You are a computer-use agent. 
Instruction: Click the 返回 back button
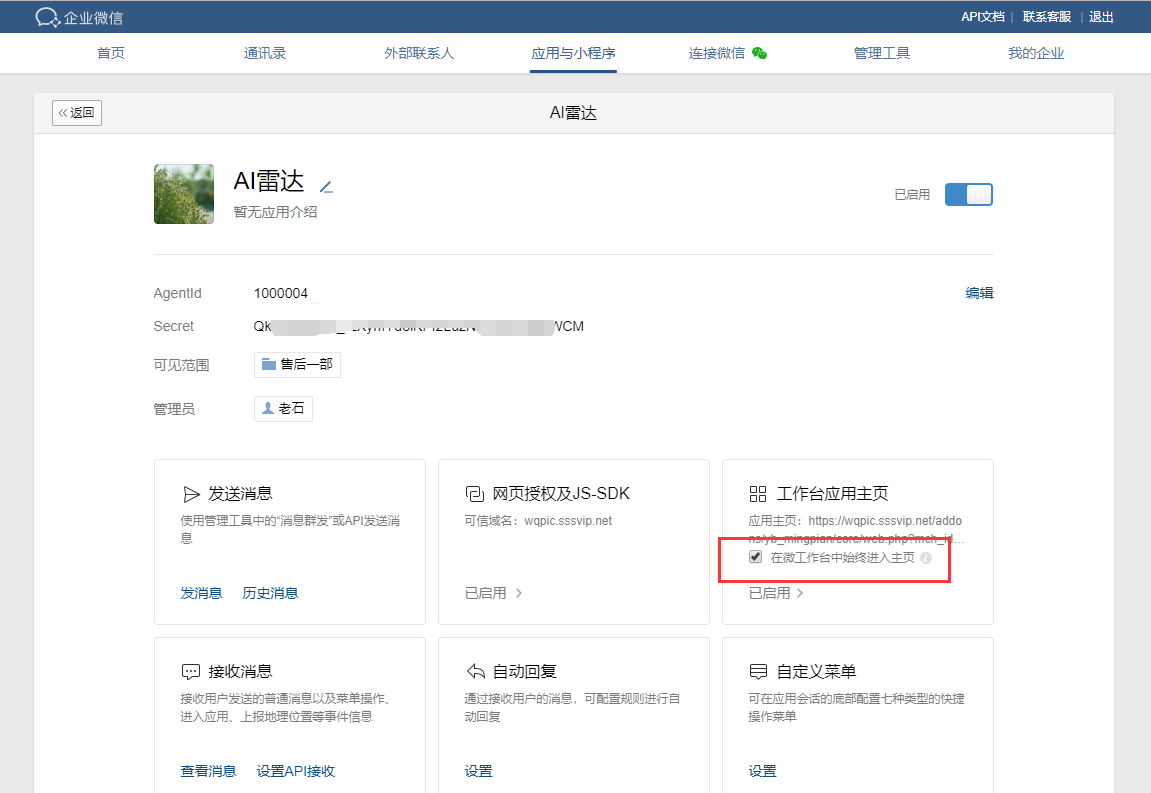[x=77, y=113]
